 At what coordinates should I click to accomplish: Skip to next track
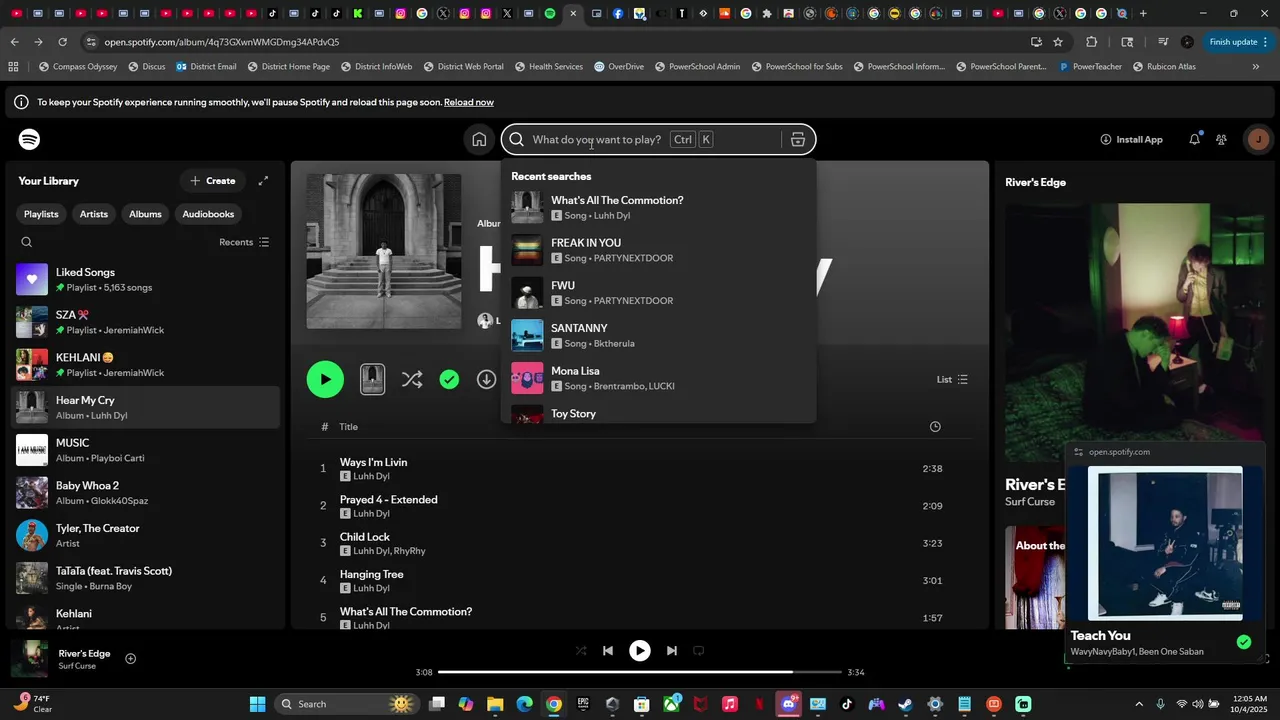click(x=672, y=651)
